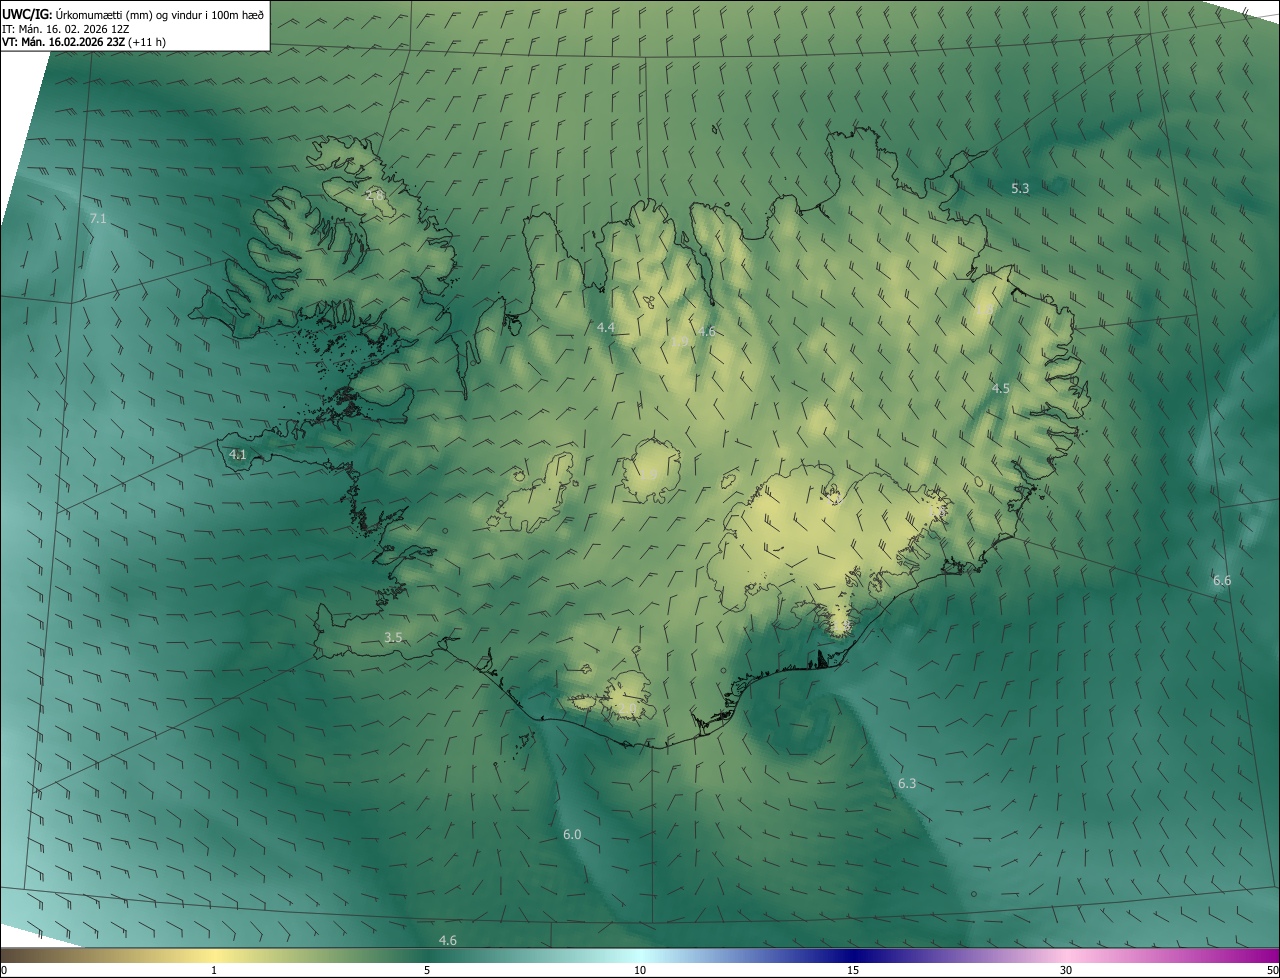Click the 4.4 value in north Iceland

coord(605,327)
